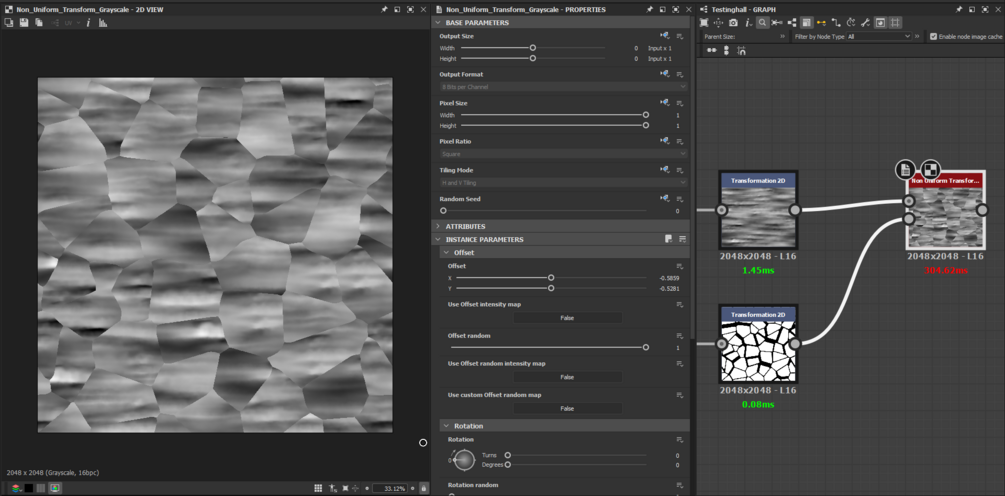The image size is (1005, 496).
Task: Toggle Use Offset intensity map False button
Action: [x=567, y=318]
